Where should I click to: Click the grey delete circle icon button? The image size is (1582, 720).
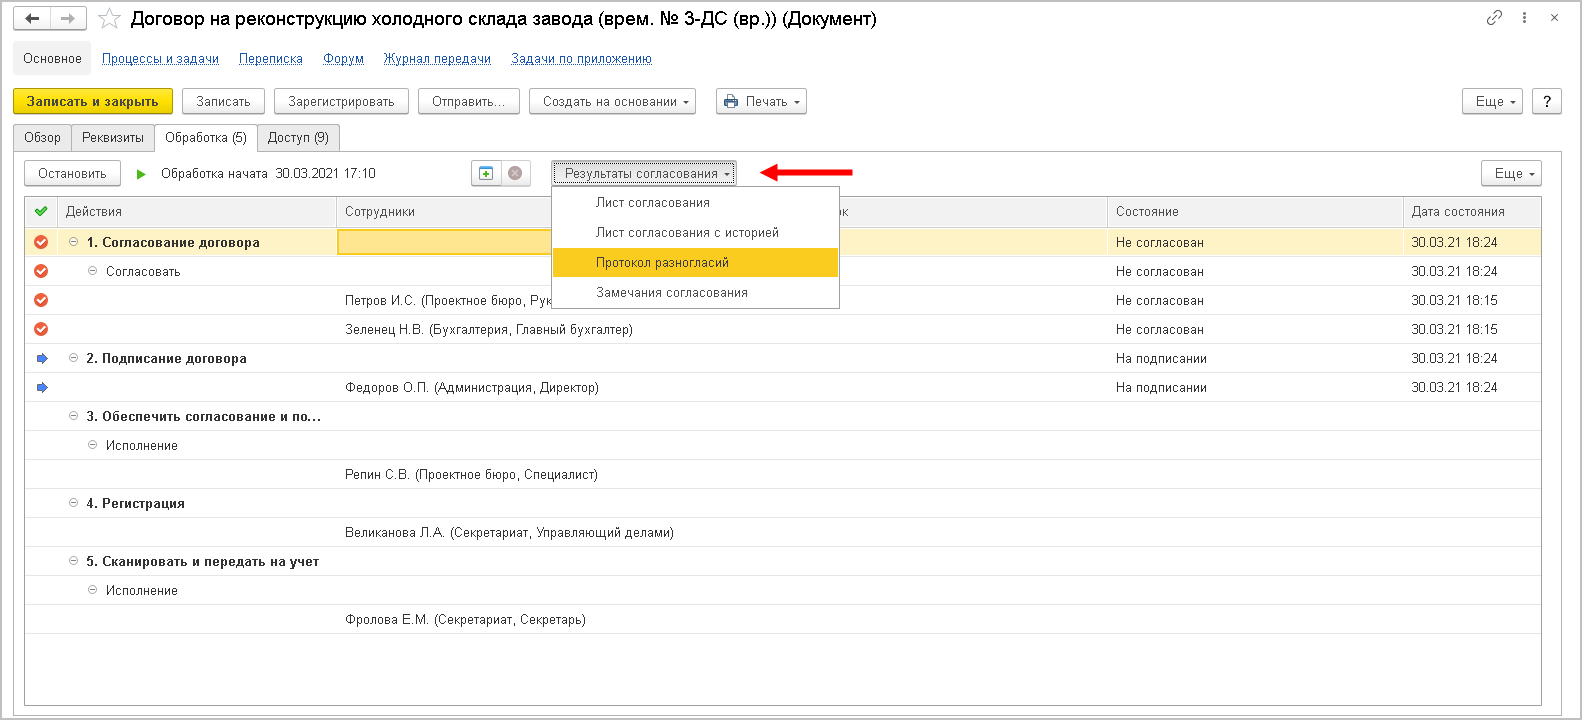point(515,173)
